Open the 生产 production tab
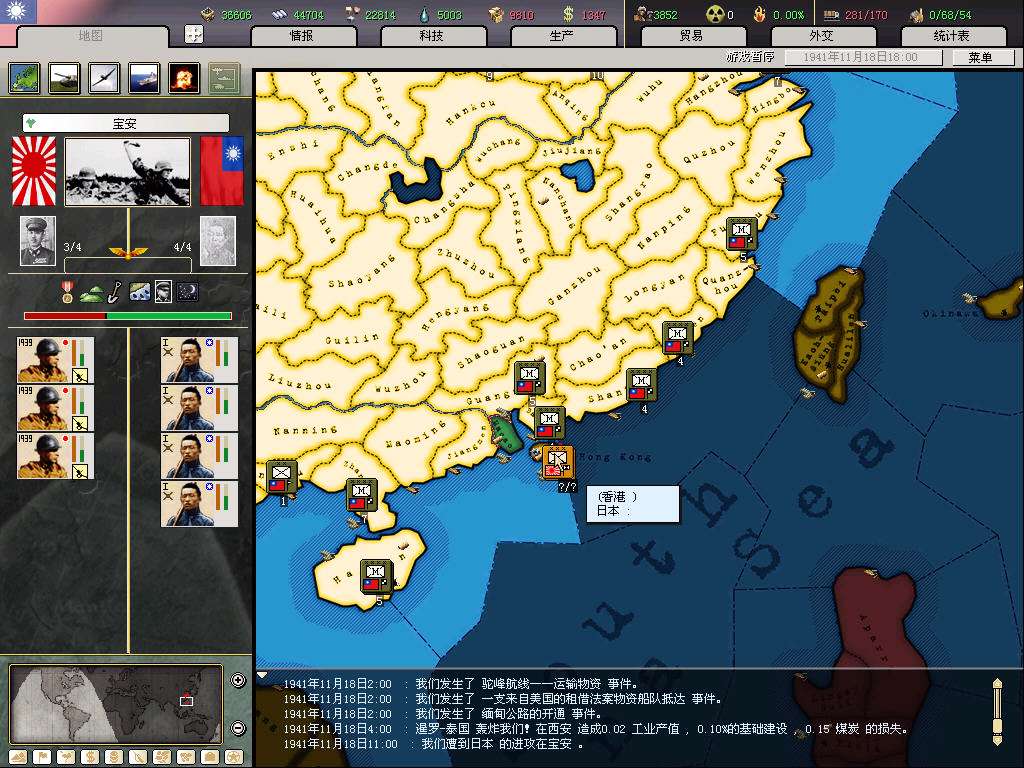1024x768 pixels. coord(562,36)
